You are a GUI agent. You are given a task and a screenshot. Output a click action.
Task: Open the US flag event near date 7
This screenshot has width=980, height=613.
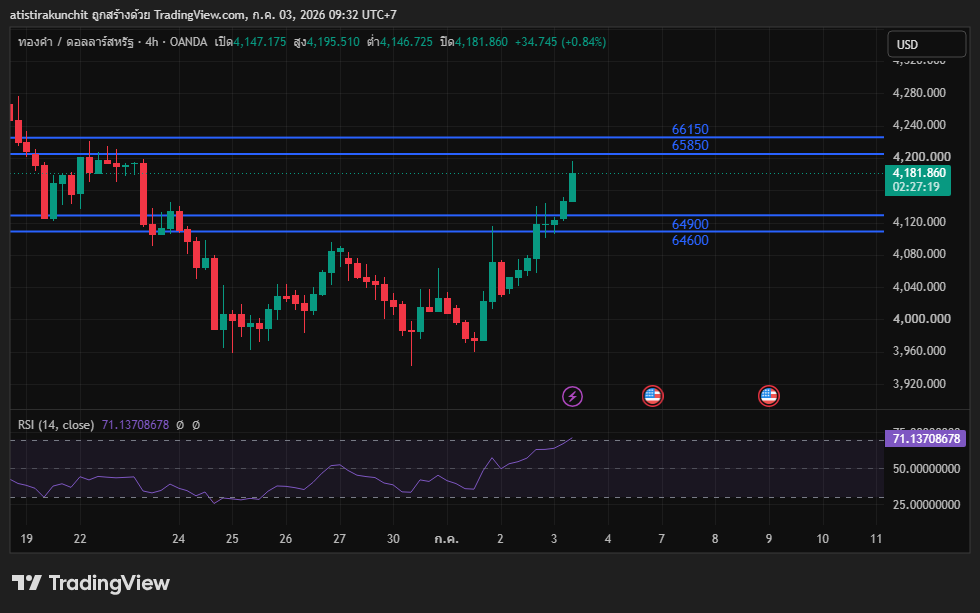pos(652,396)
